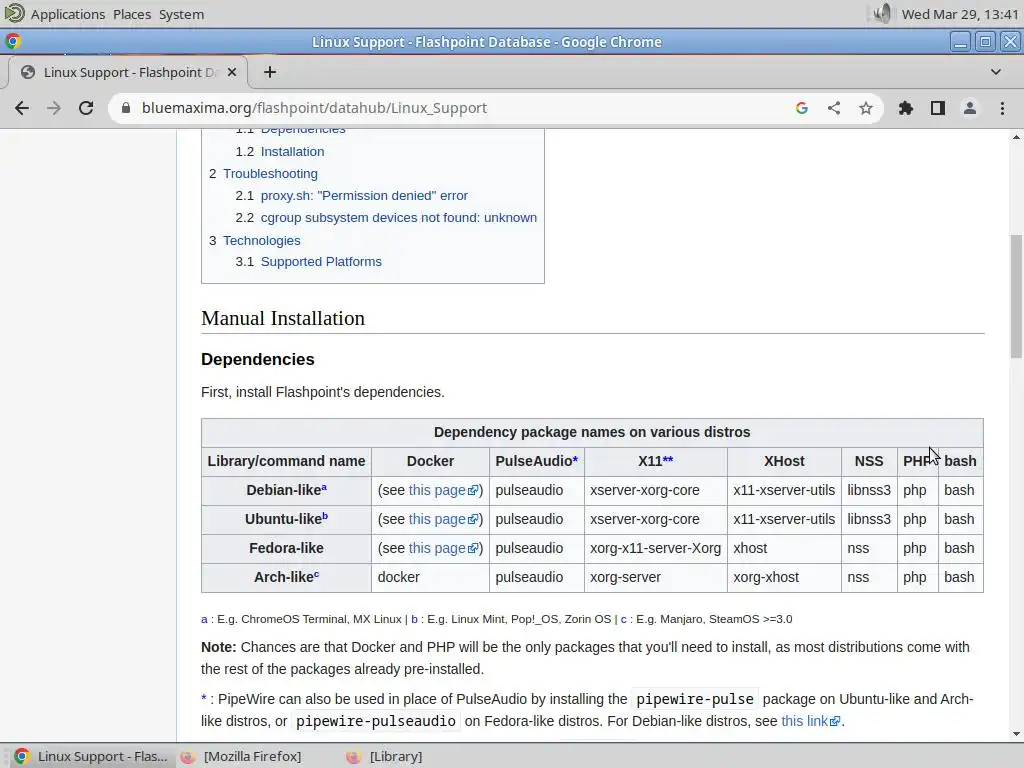Click 'pipewire-pulse' code text

point(695,699)
